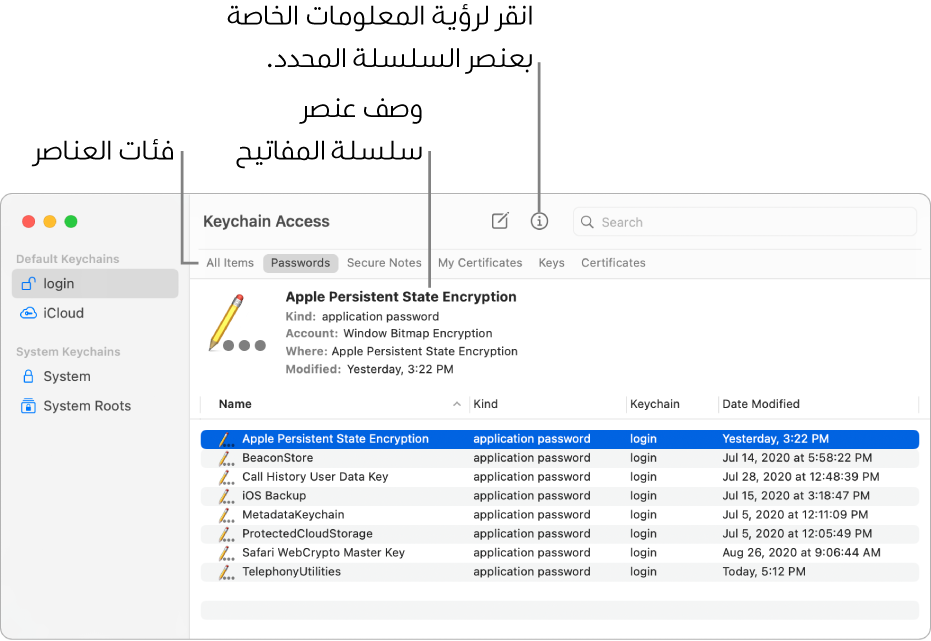This screenshot has height=641, width=931.
Task: Open info for the selected keychain item
Action: 539,221
